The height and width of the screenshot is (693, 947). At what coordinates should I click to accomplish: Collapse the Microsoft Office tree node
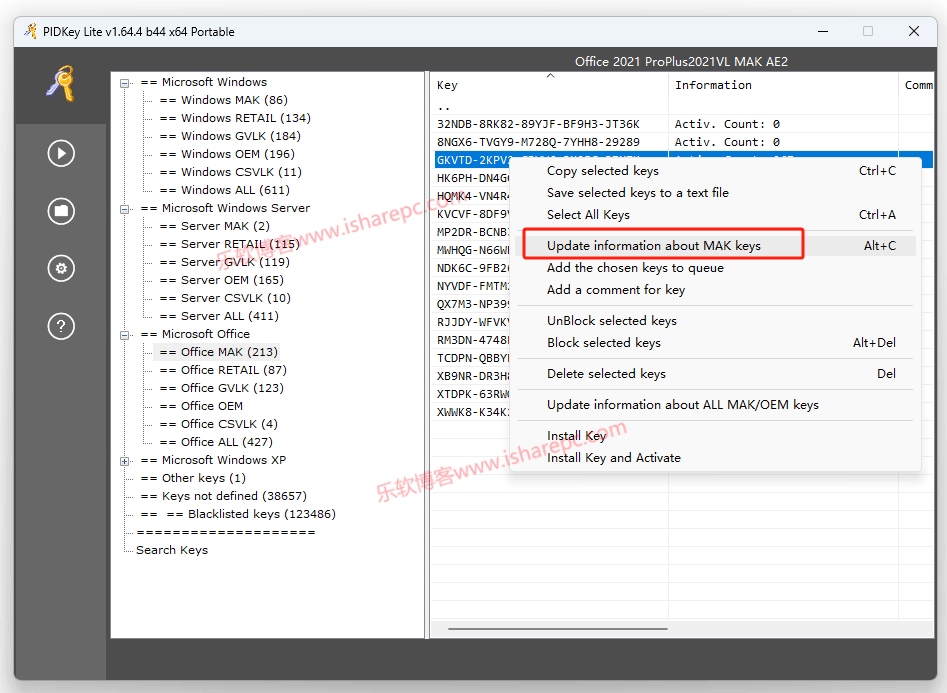click(124, 335)
